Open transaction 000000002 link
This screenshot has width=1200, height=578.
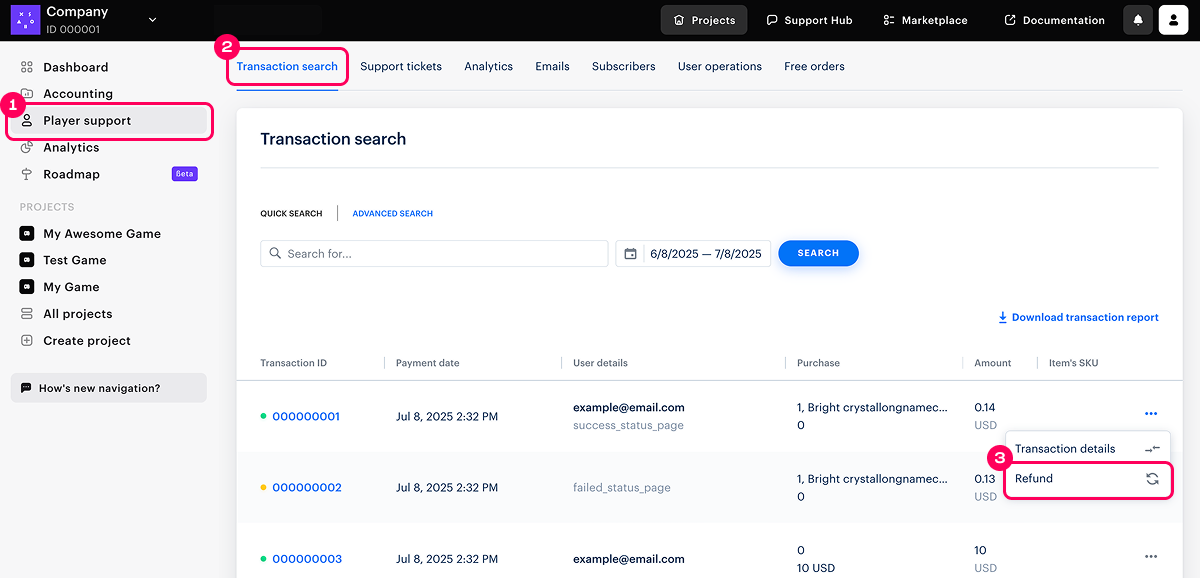click(307, 488)
